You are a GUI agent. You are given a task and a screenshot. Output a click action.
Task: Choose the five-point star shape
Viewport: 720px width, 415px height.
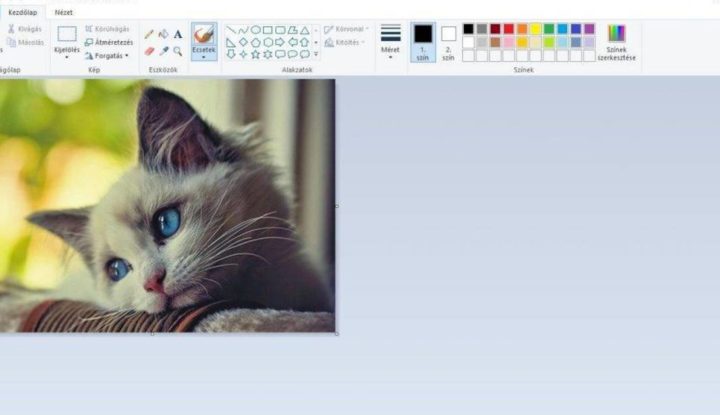(x=255, y=54)
